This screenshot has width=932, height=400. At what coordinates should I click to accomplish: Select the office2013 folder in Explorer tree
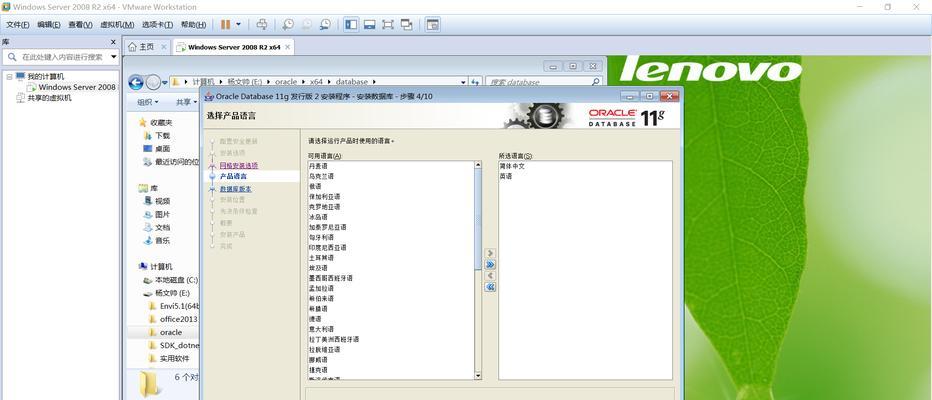coord(179,319)
